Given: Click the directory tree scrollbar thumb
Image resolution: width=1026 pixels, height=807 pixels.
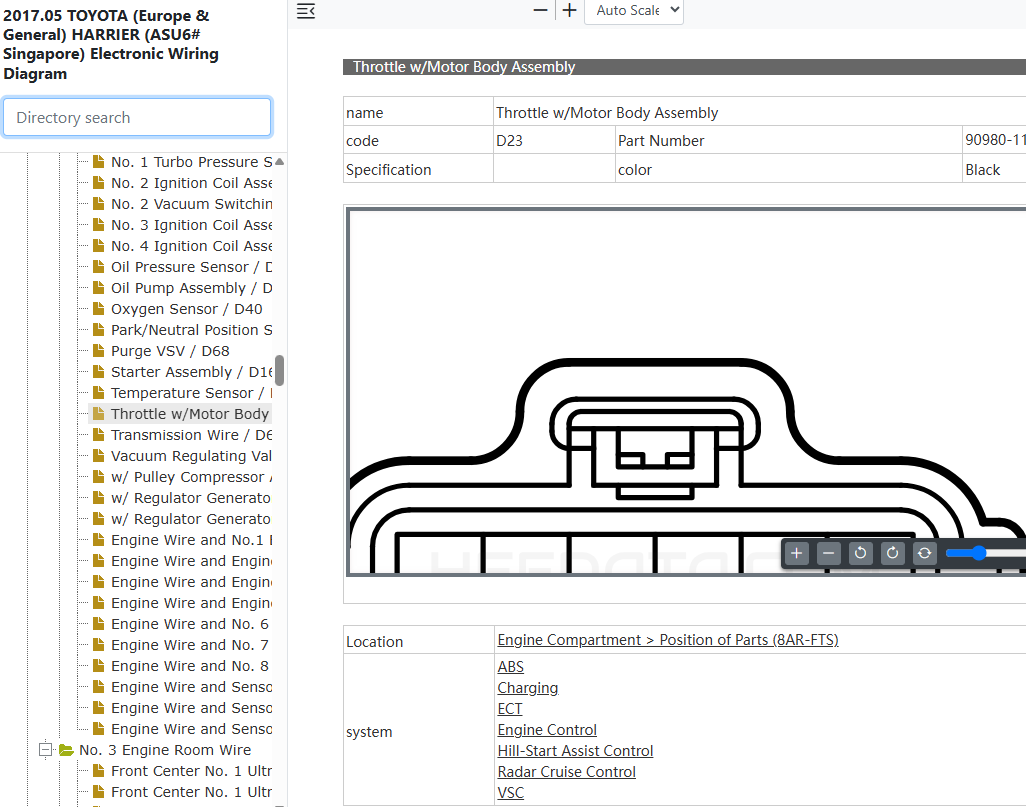Looking at the screenshot, I should [279, 370].
